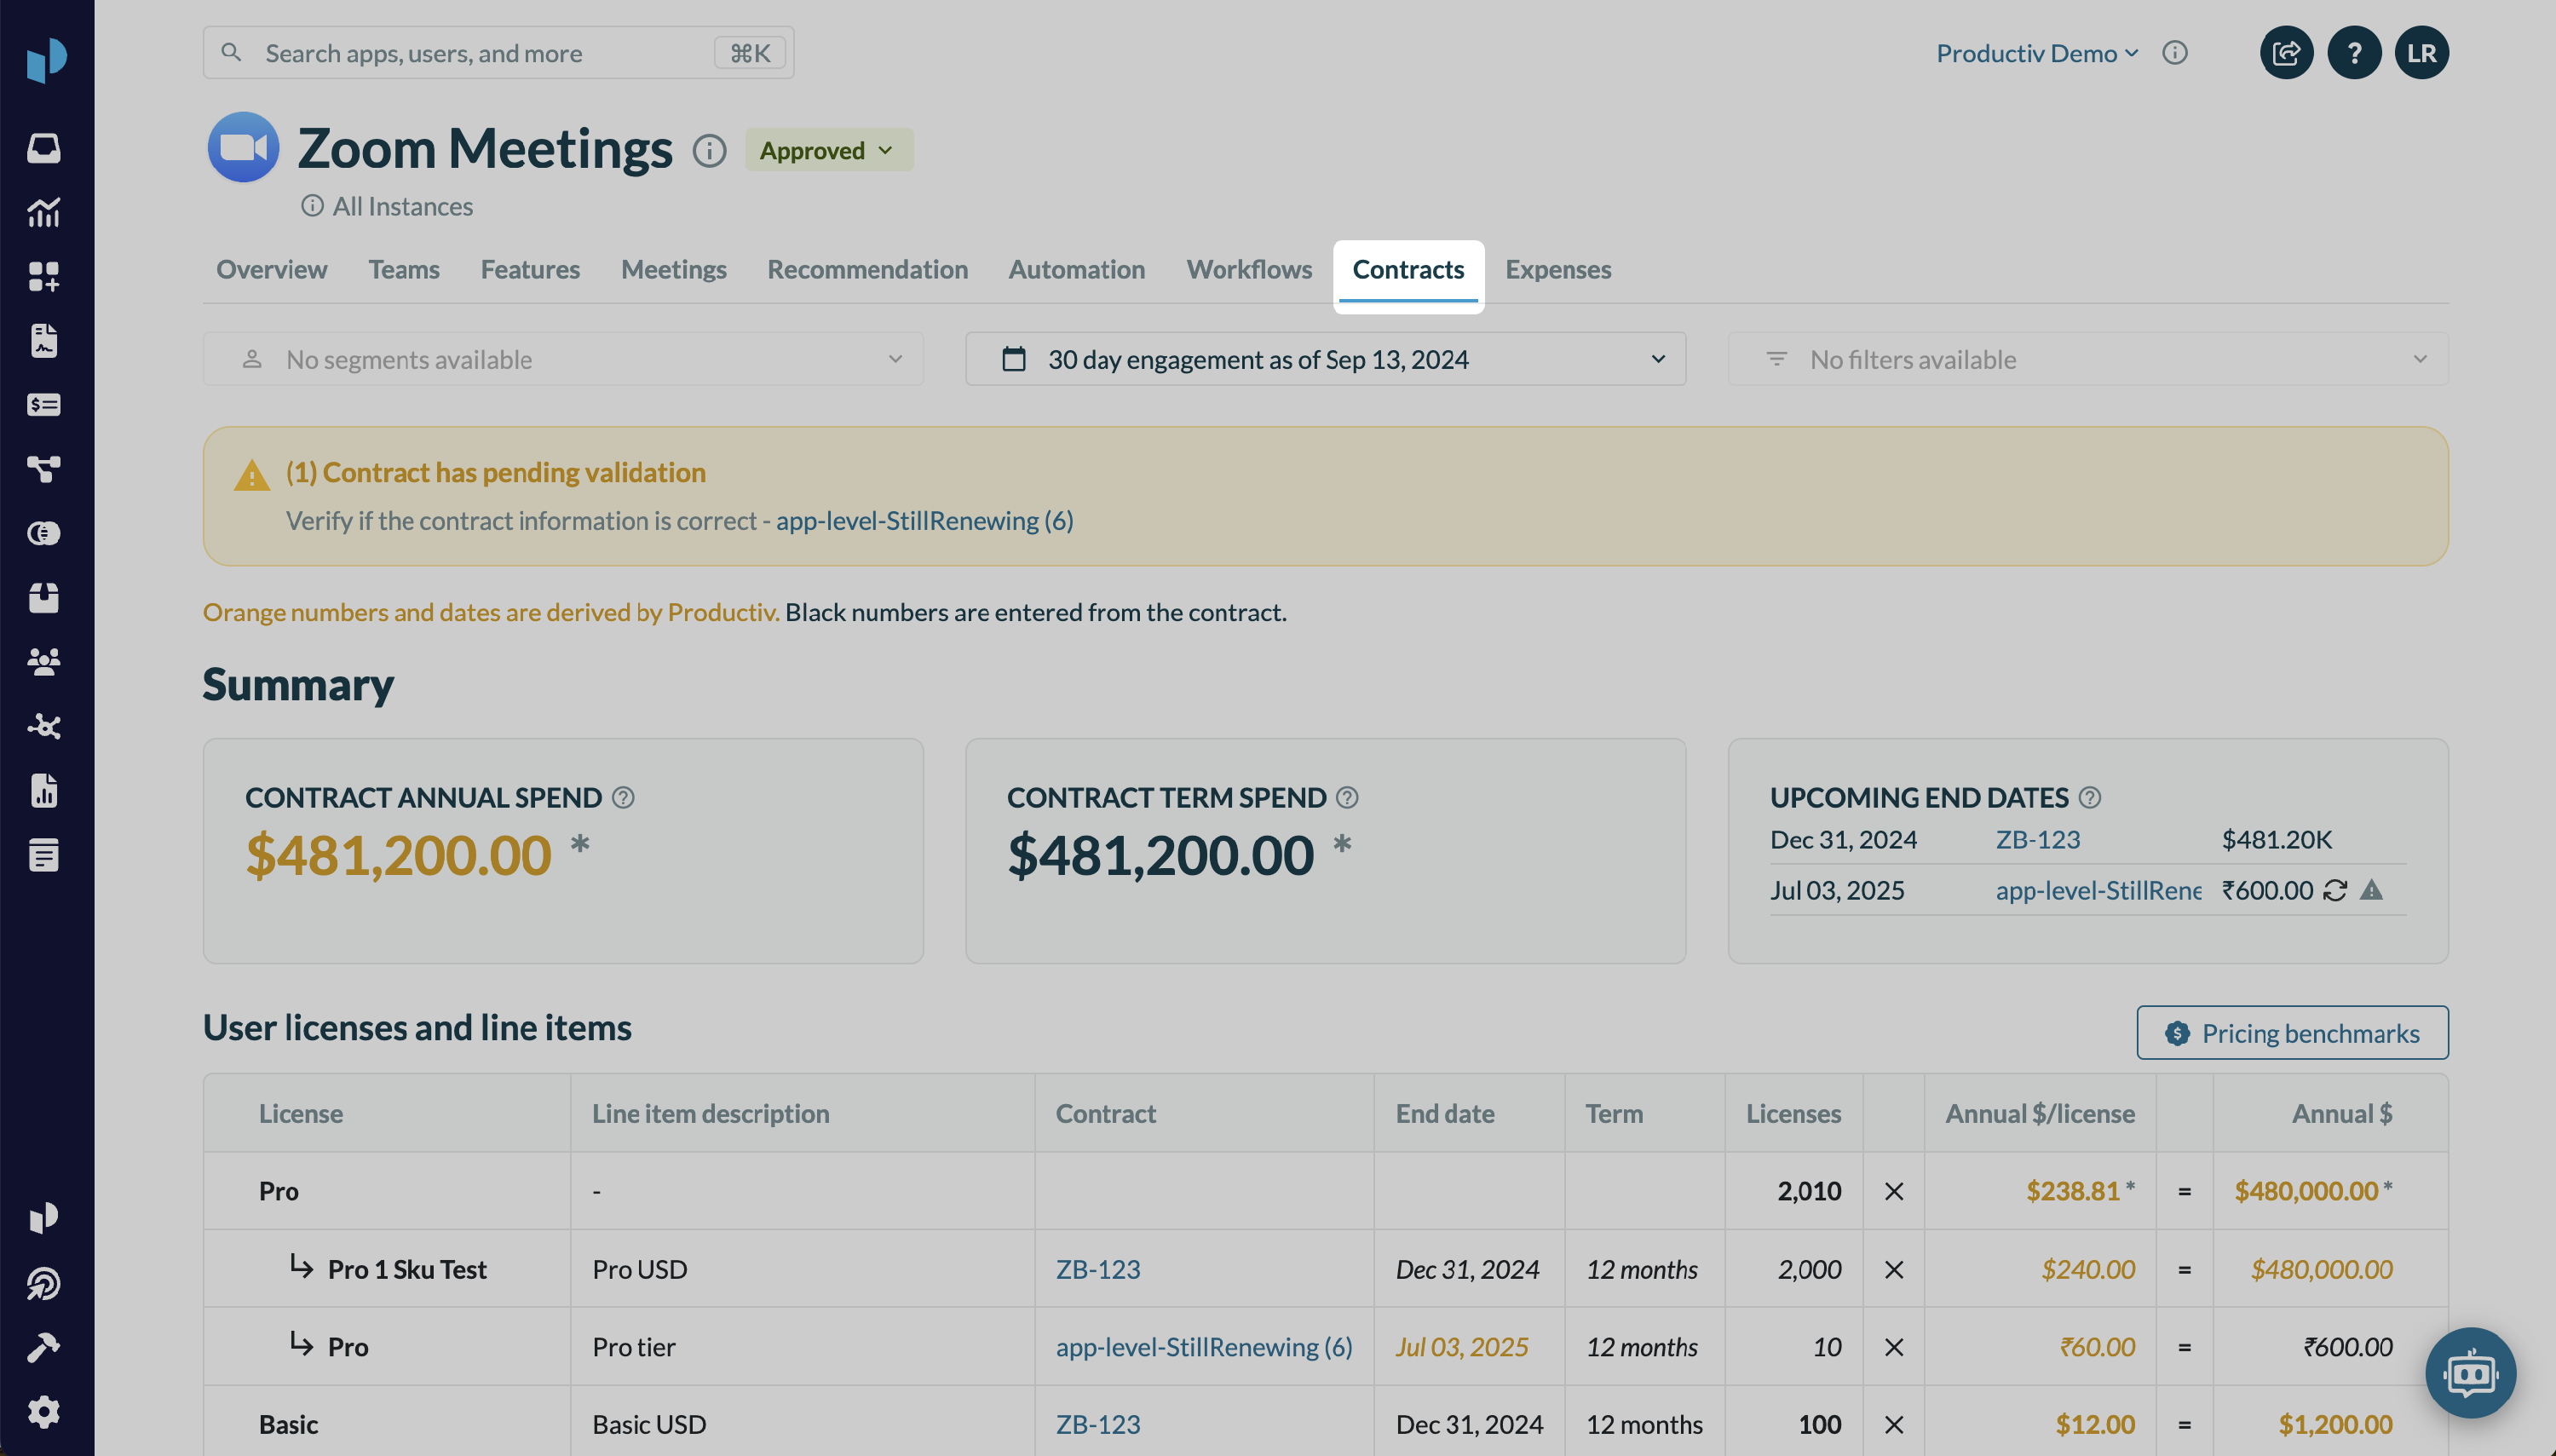Viewport: 2556px width, 1456px height.
Task: Click the share icon in header
Action: 2286,53
